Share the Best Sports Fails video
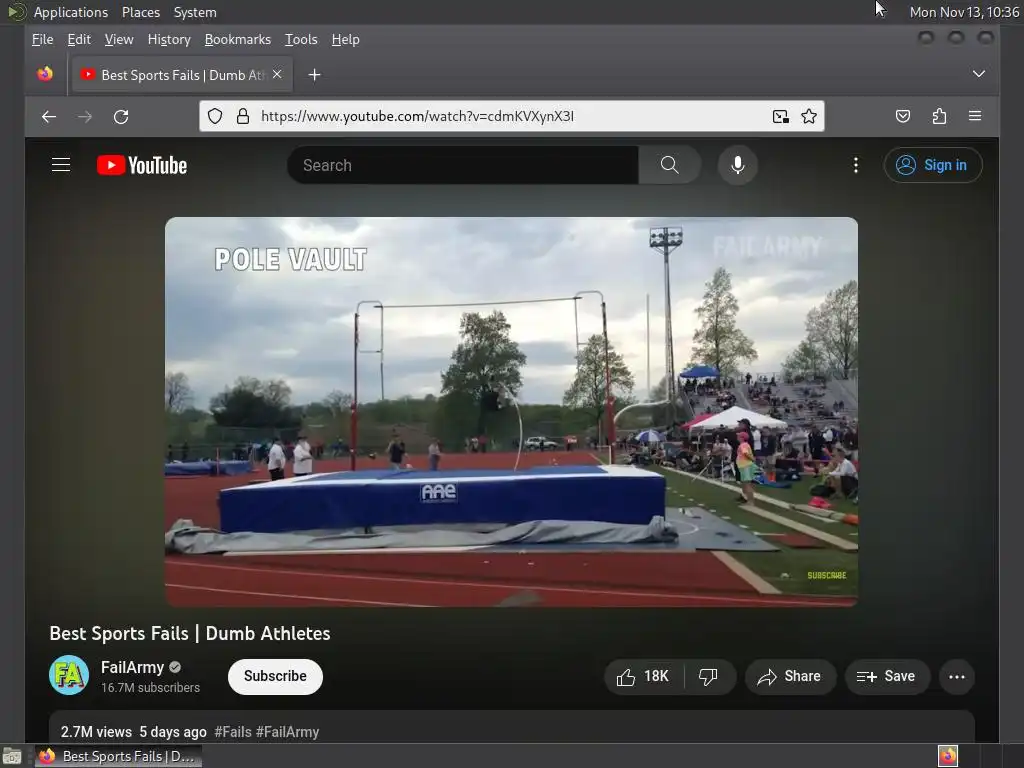The image size is (1024, 768). [x=790, y=677]
